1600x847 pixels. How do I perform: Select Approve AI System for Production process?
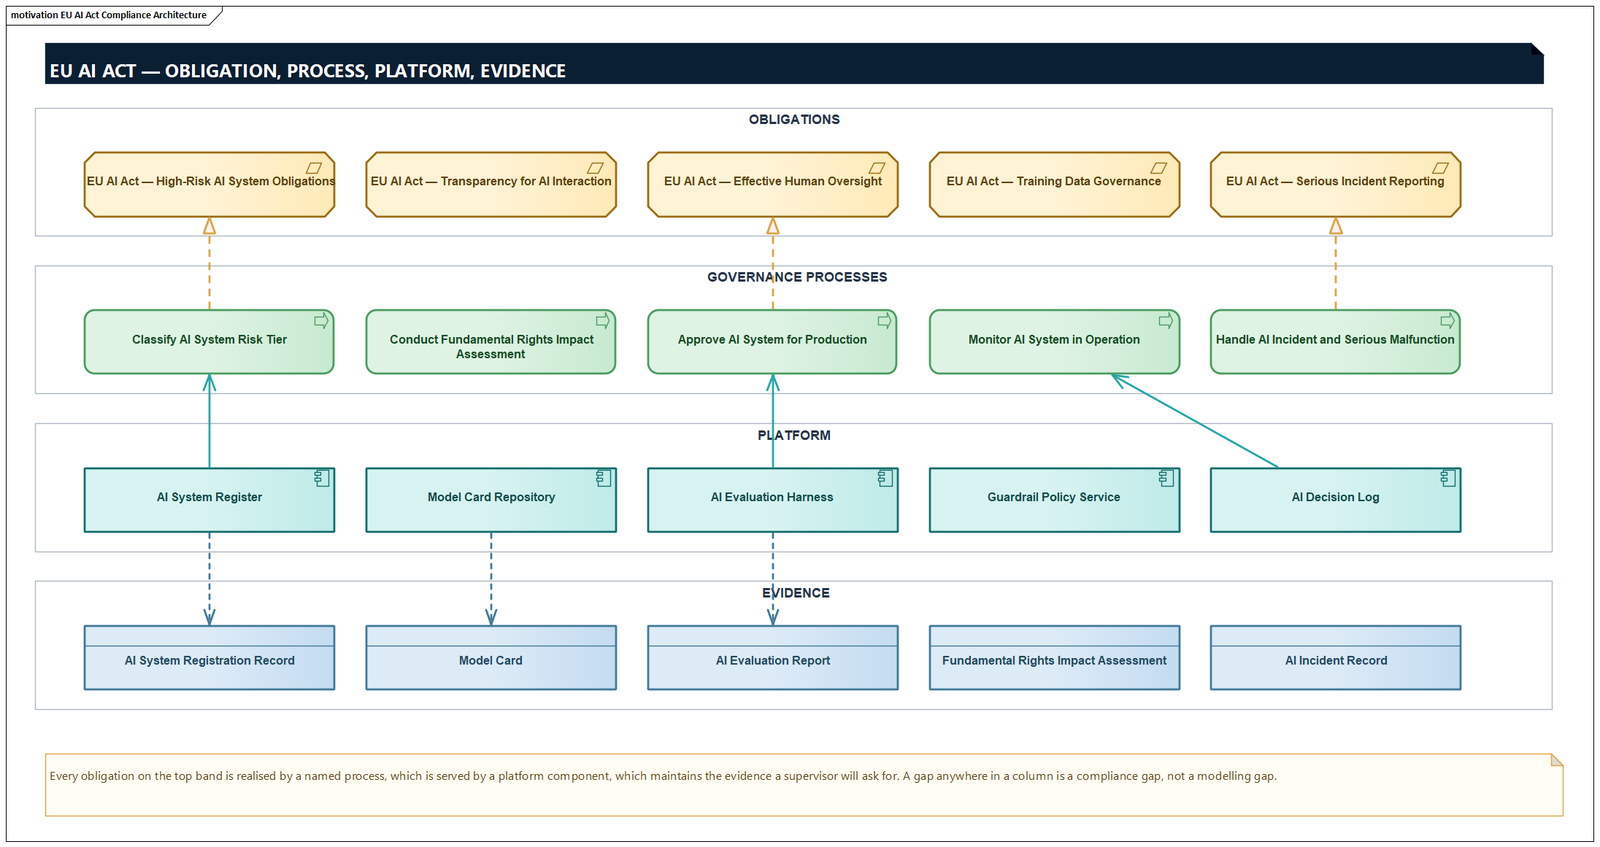(x=772, y=342)
